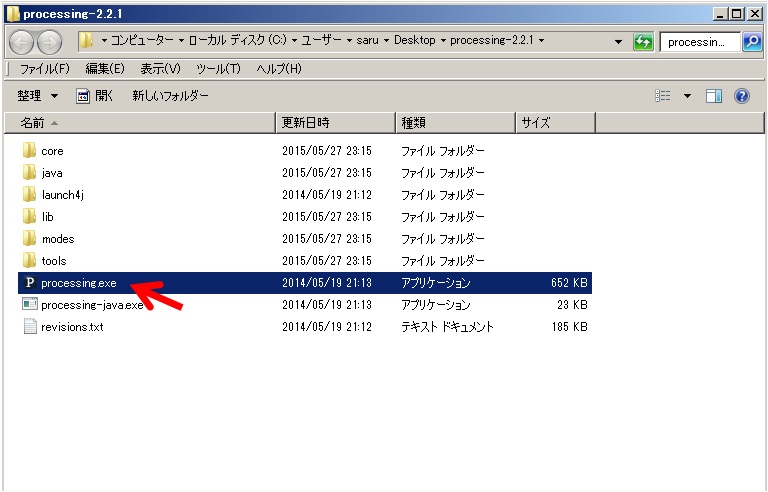Maximize the processing-2.2.1 window
The image size is (768, 492).
[x=737, y=14]
